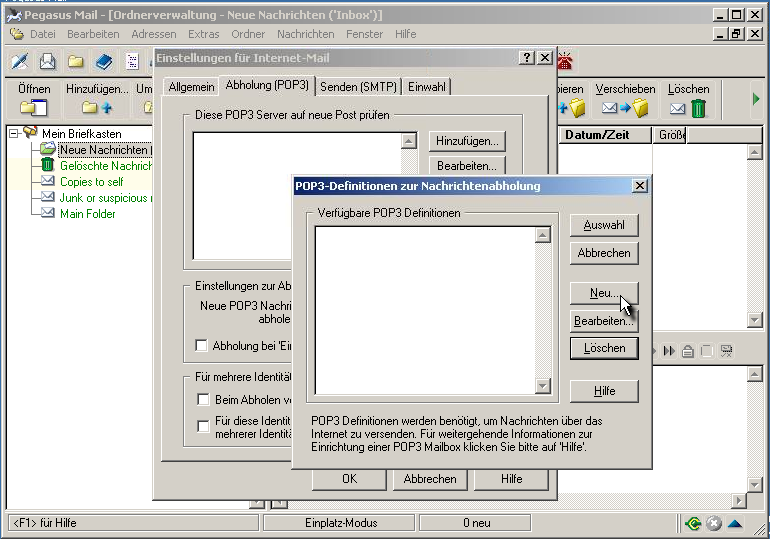Screen dimensions: 770x539
Task: Click Hinzufügen... in Internet-Mail settings
Action: [467, 141]
